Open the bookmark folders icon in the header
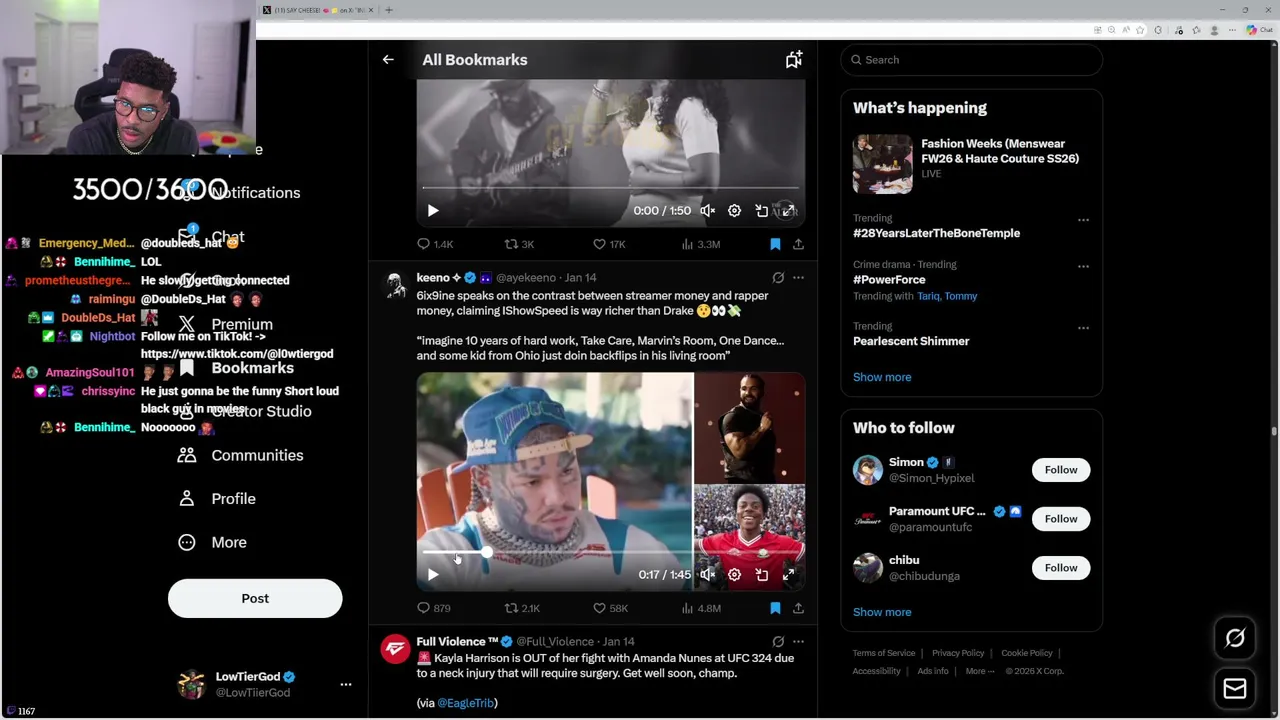Image resolution: width=1280 pixels, height=720 pixels. (793, 60)
